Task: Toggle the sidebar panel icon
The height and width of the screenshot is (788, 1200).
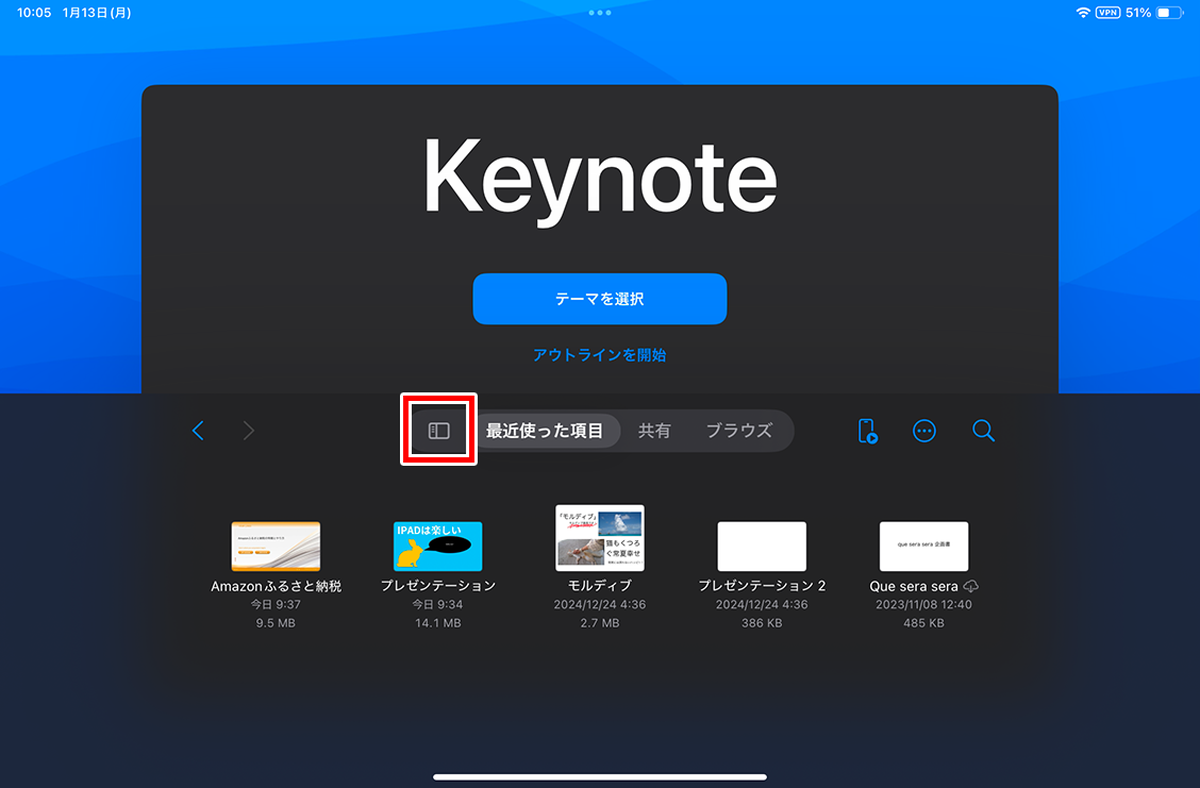Action: (439, 430)
